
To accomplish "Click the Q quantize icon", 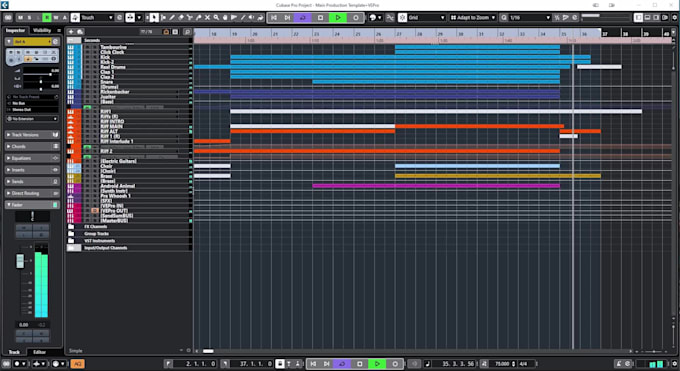I will tap(503, 17).
